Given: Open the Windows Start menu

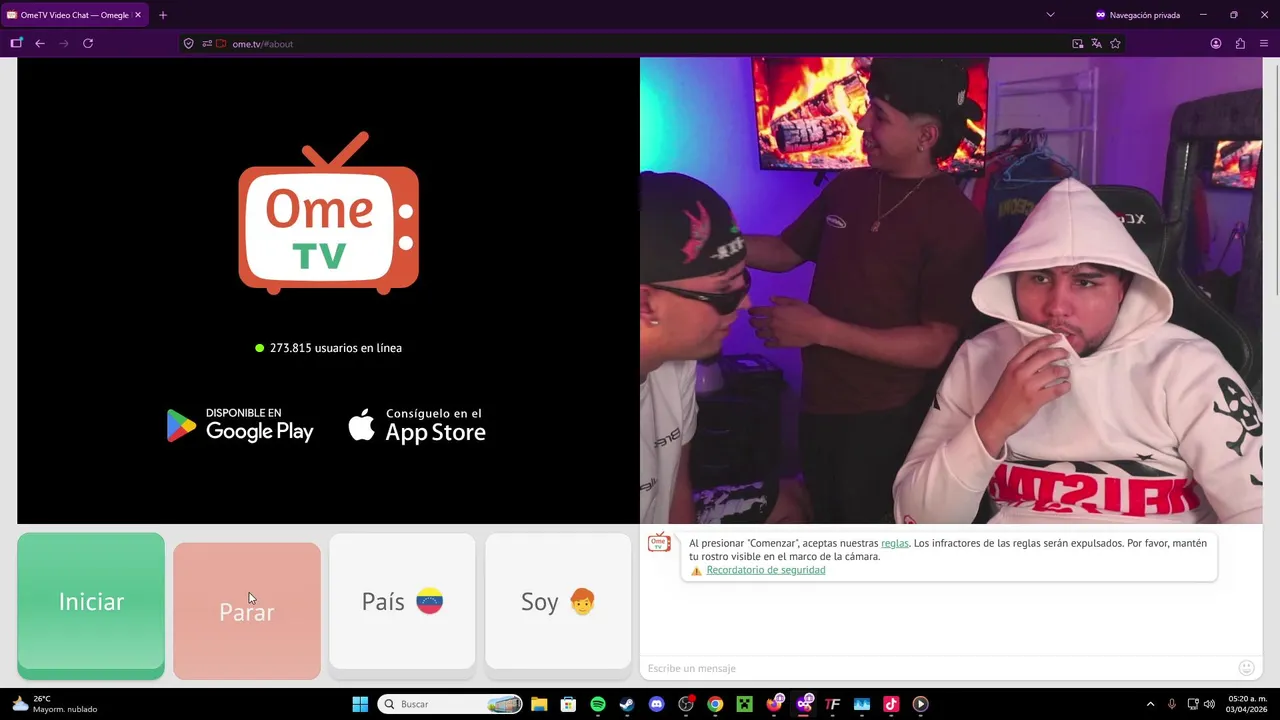Looking at the screenshot, I should (360, 704).
